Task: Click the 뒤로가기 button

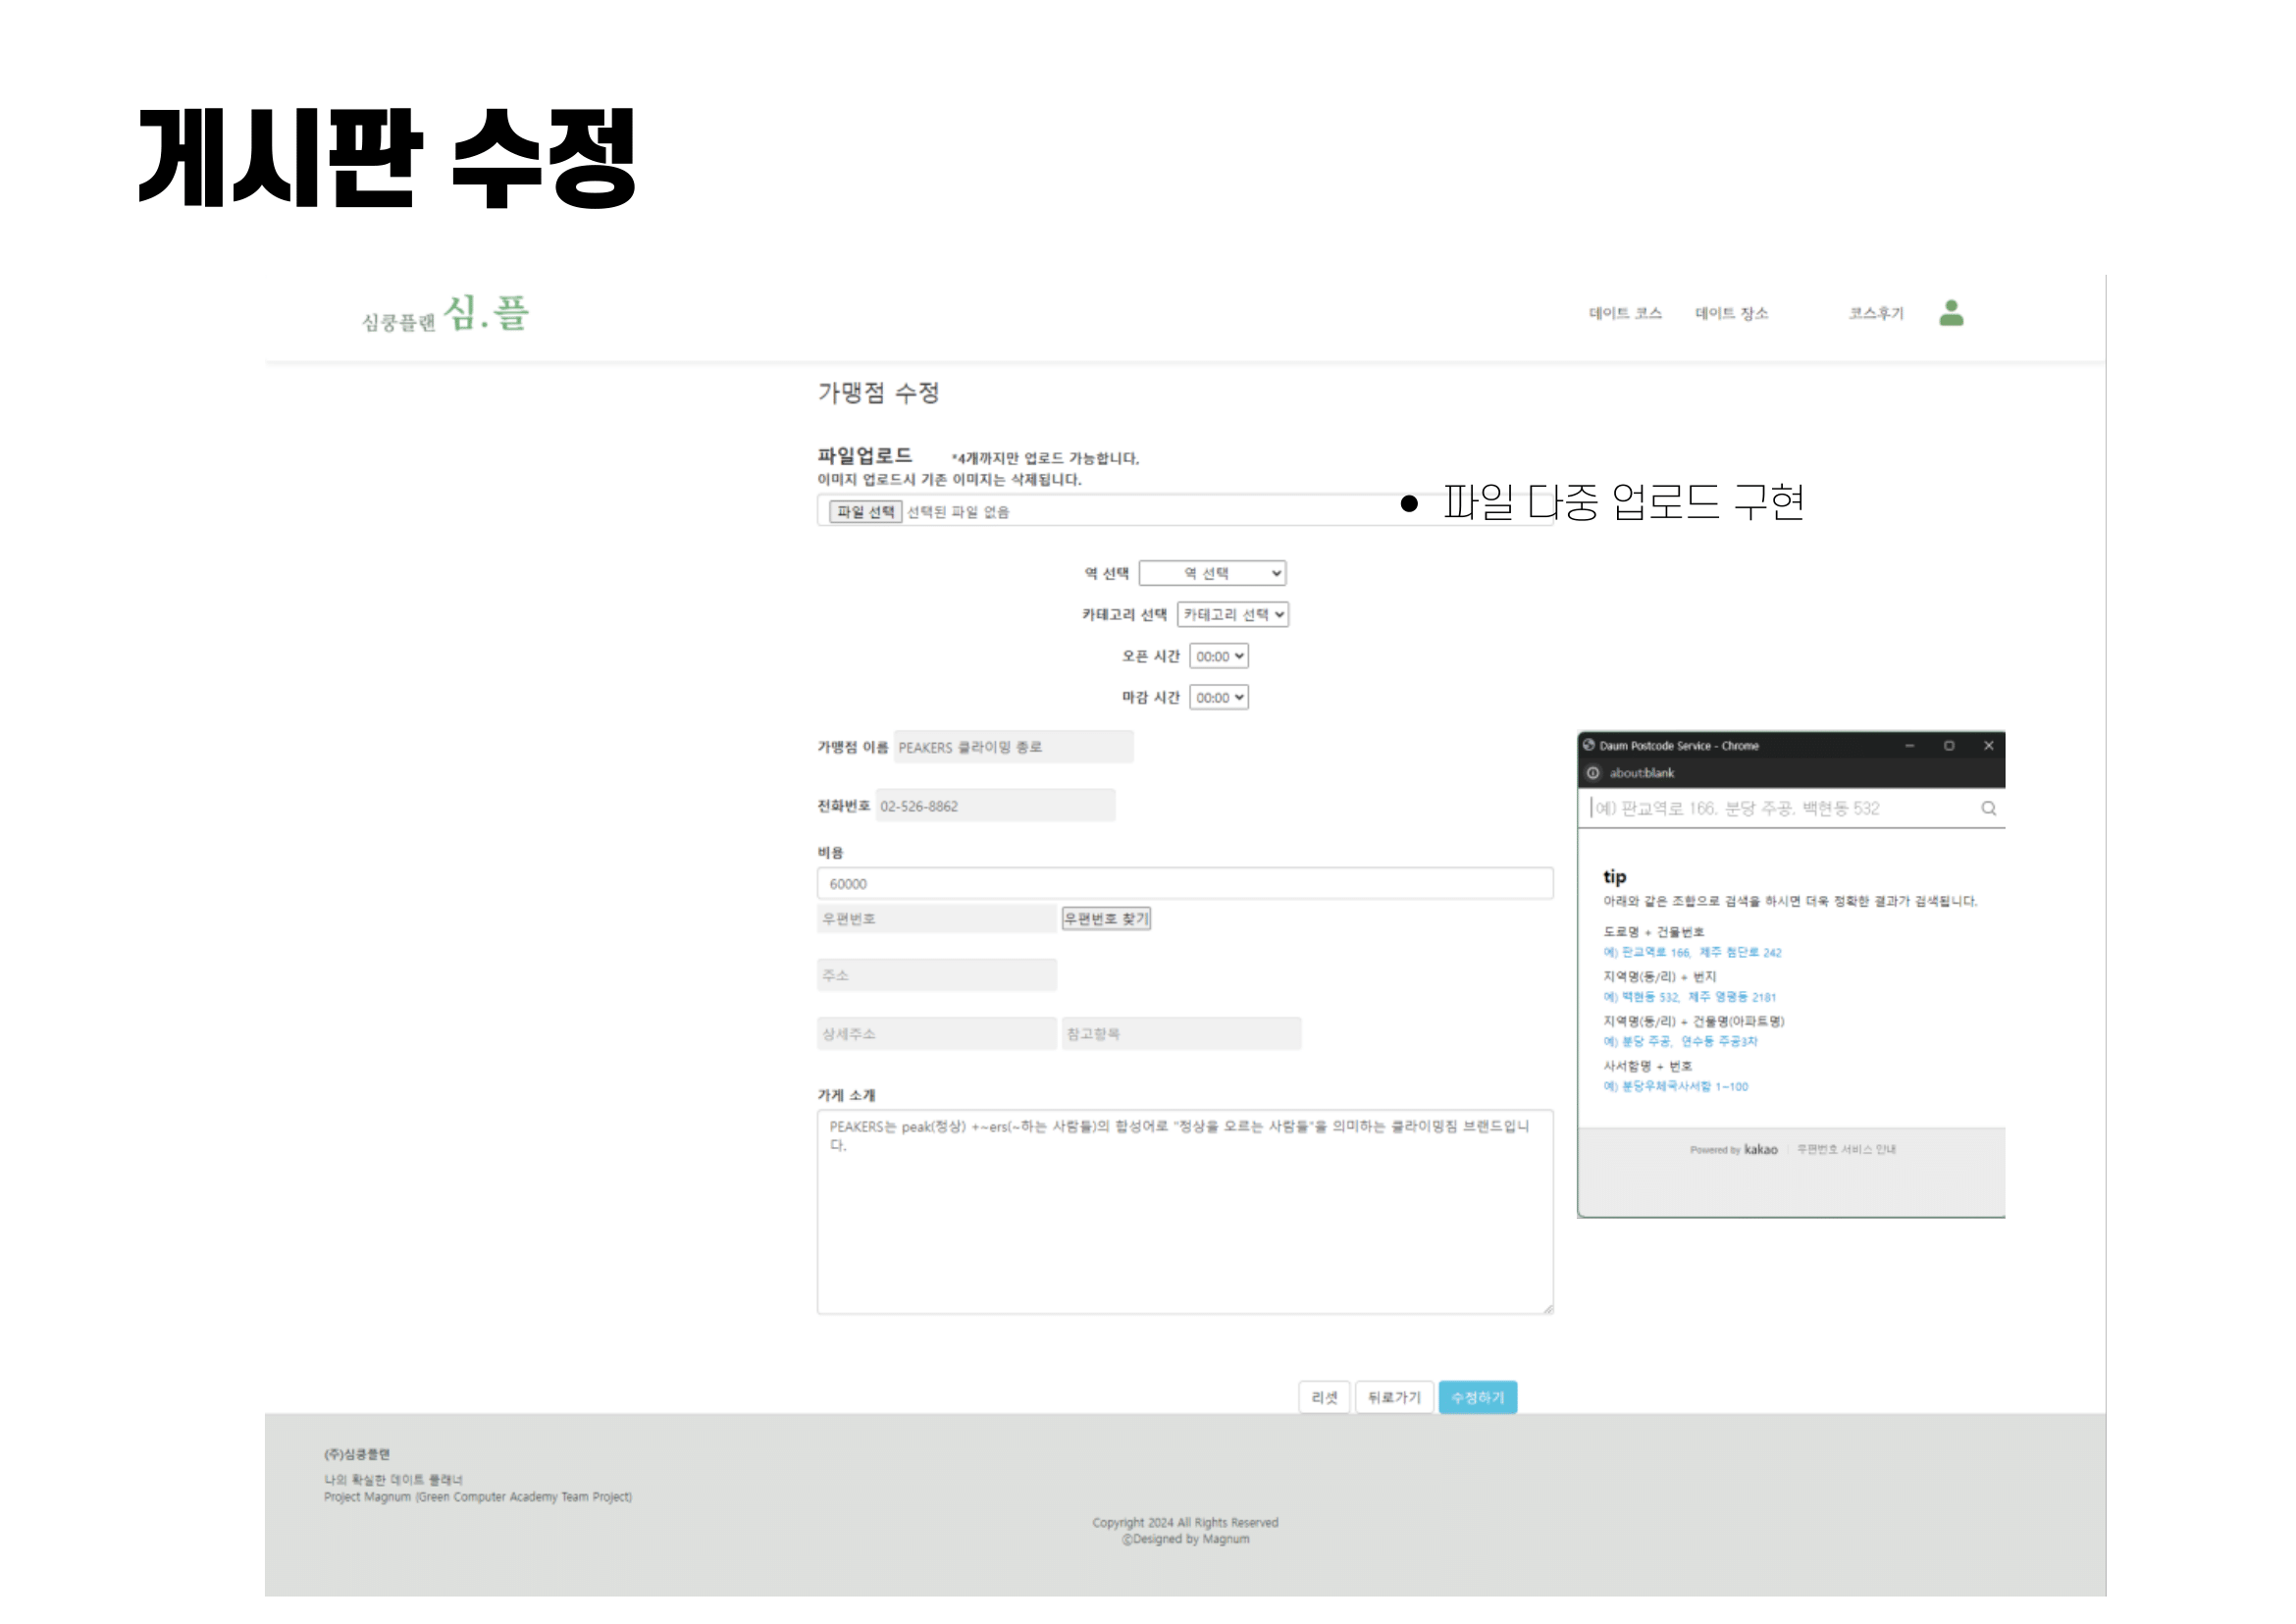Action: point(1394,1398)
